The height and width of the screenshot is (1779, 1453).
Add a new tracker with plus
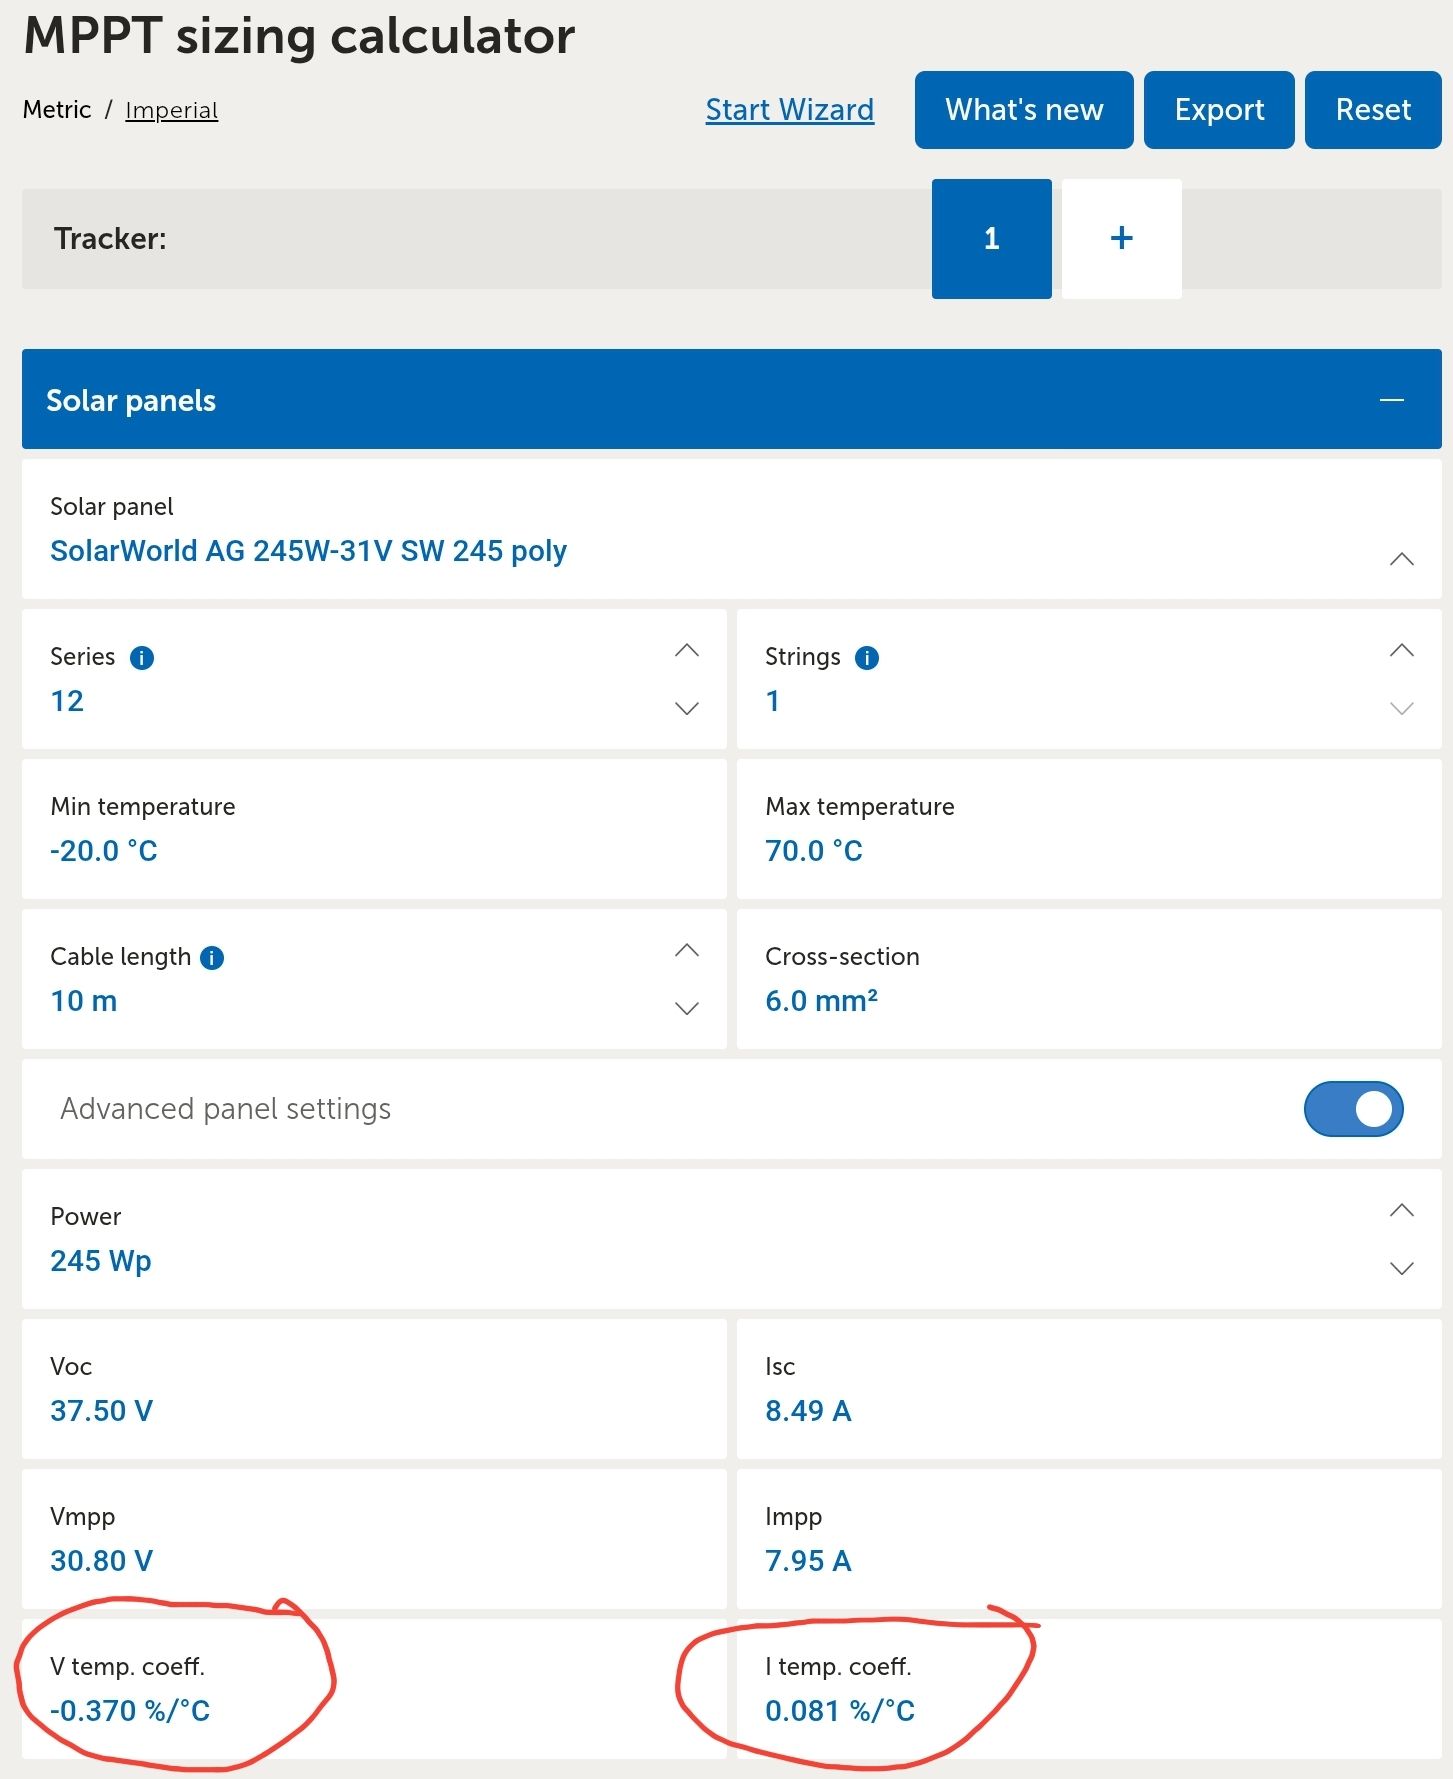[x=1121, y=238]
